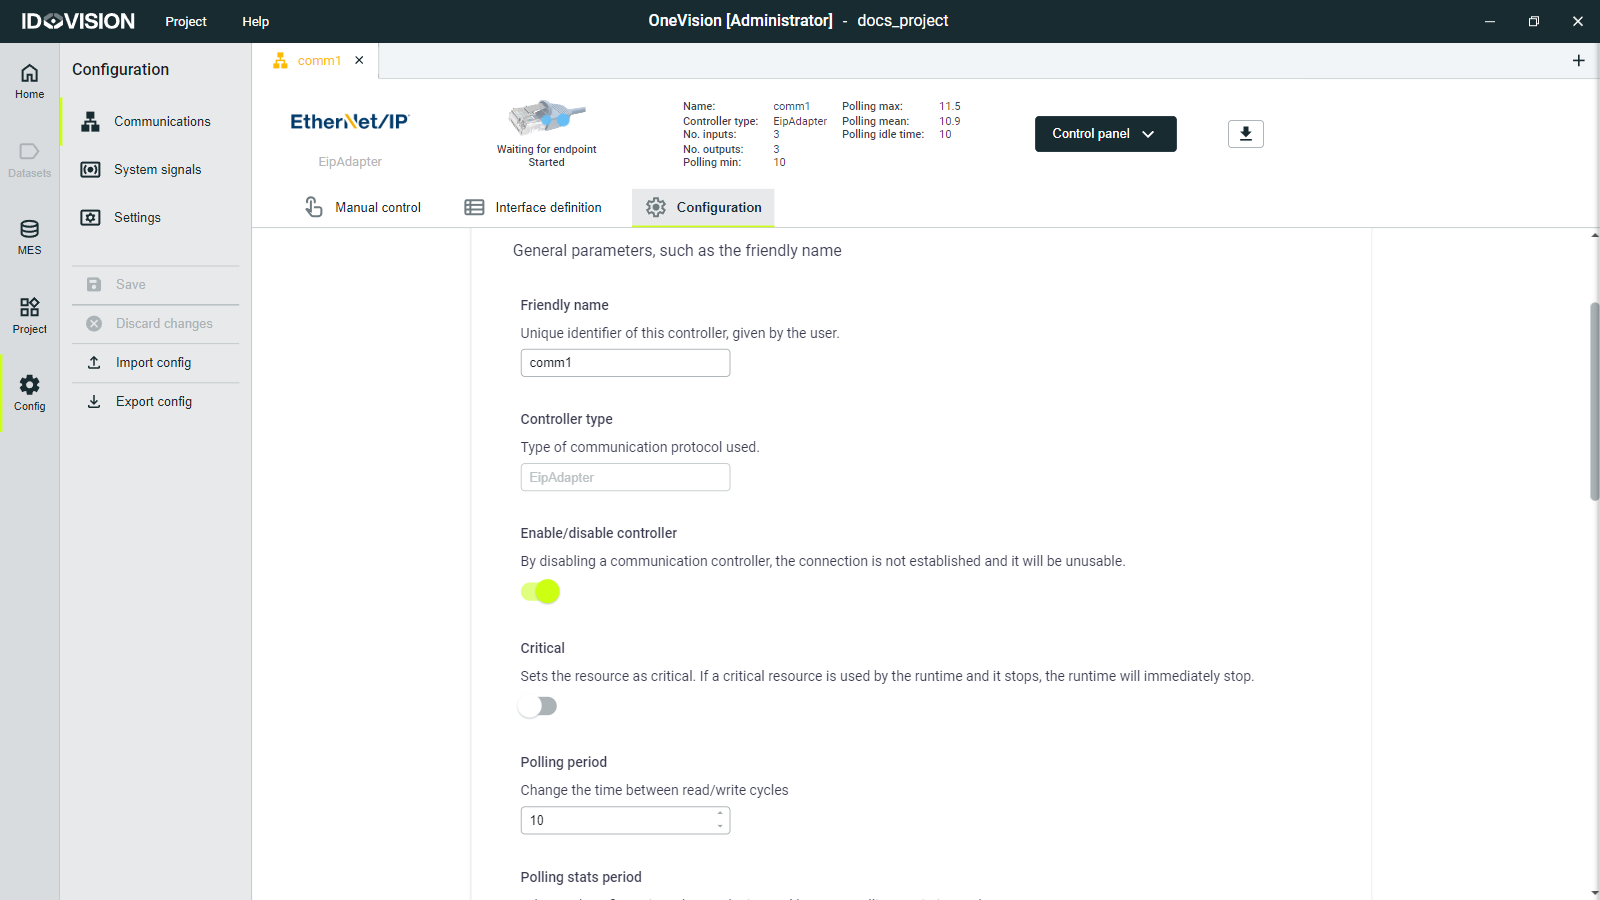Select the Project icon in the navigation rail
1600x900 pixels.
pos(29,314)
